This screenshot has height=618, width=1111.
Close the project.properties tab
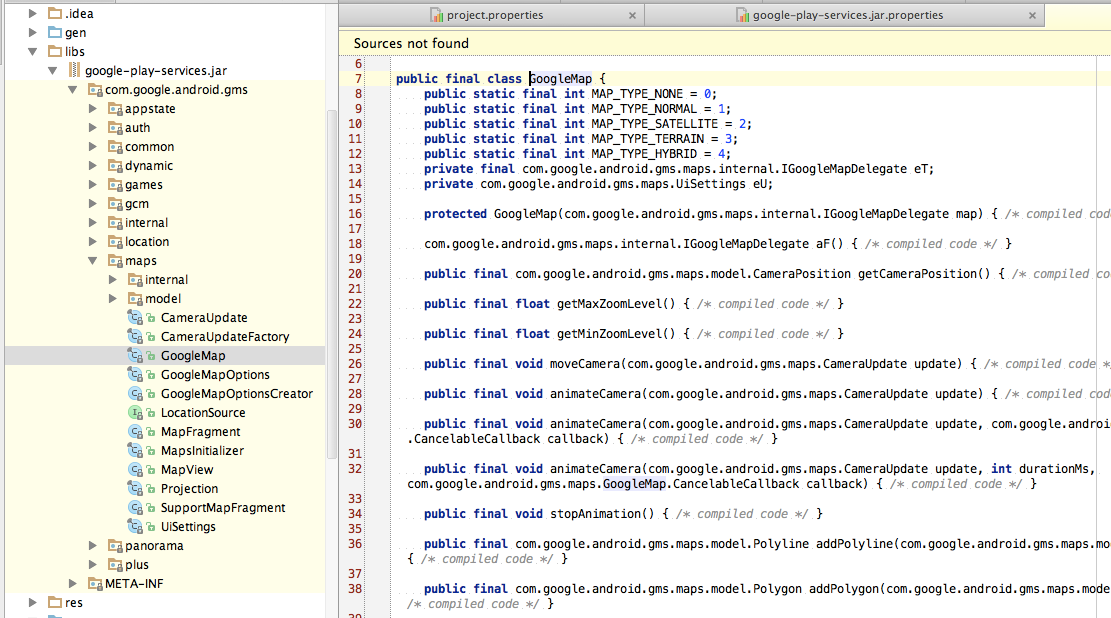click(632, 15)
